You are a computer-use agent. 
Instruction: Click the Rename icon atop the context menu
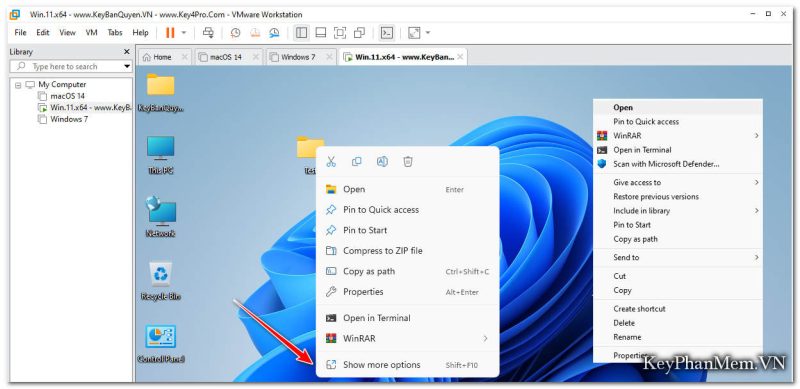382,162
